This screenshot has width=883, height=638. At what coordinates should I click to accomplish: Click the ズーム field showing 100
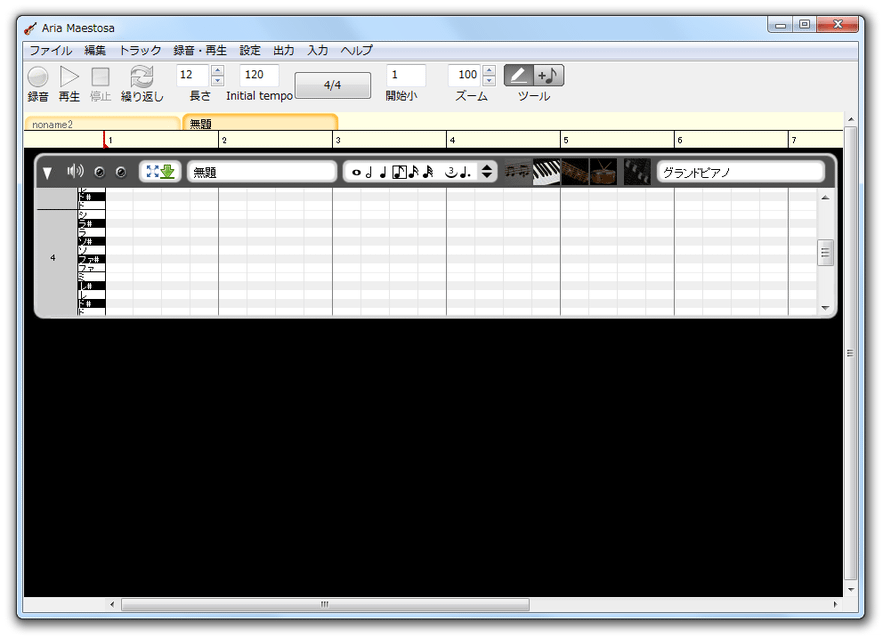[465, 75]
